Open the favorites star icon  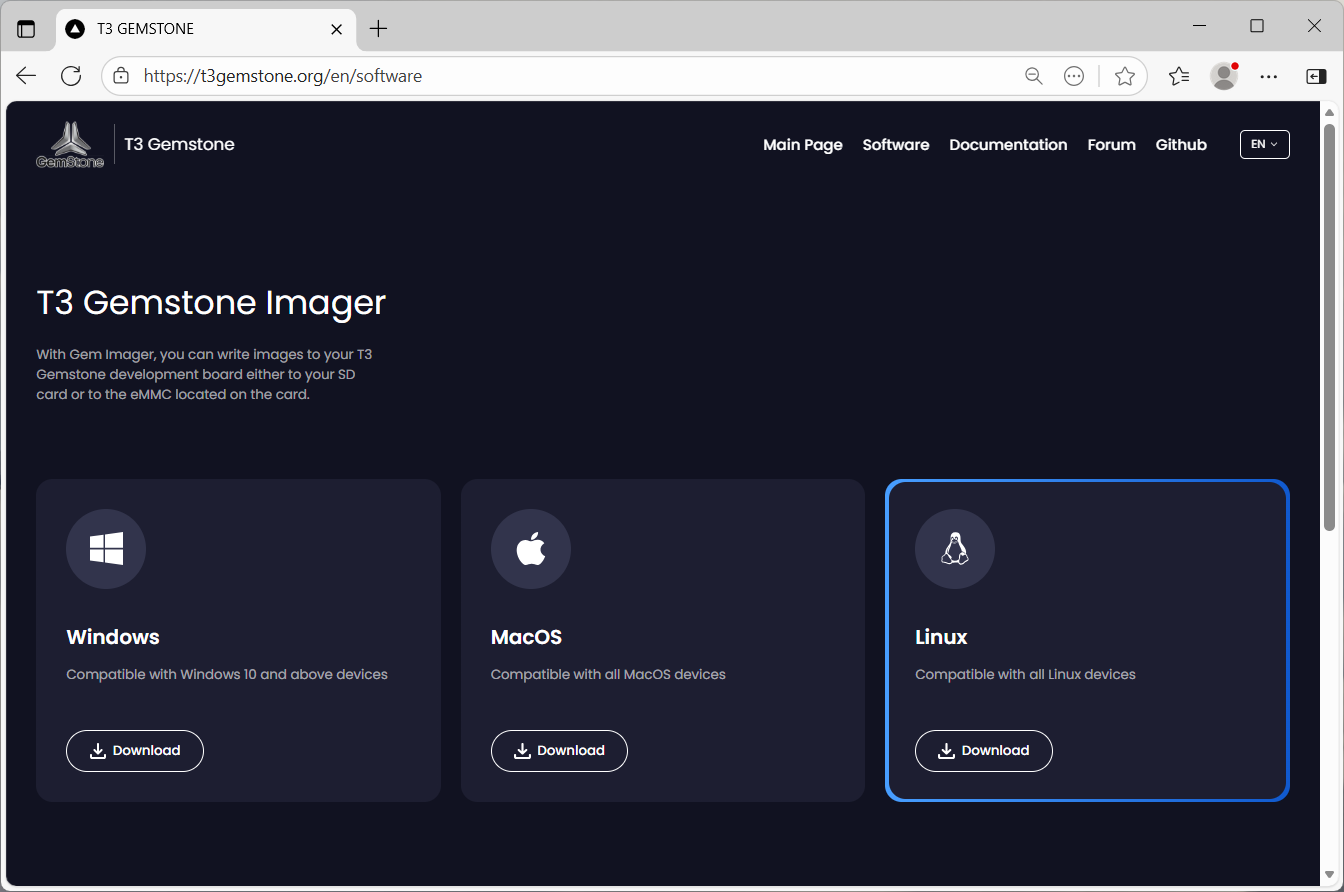click(x=1125, y=75)
